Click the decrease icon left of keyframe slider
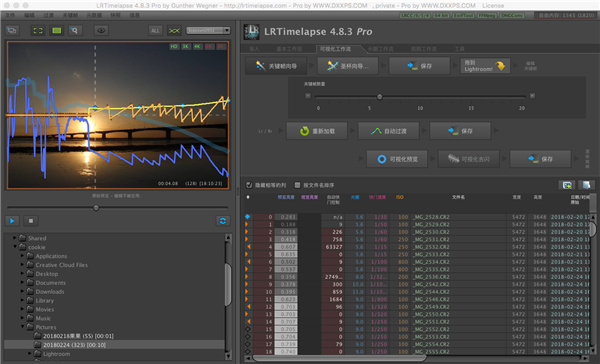 308,96
